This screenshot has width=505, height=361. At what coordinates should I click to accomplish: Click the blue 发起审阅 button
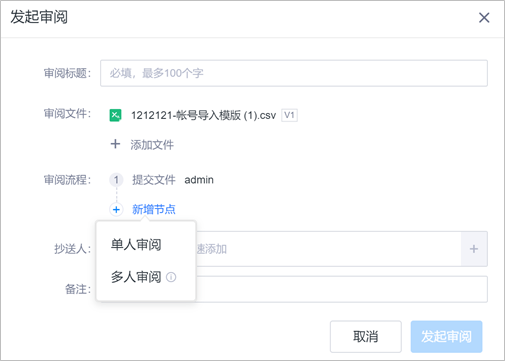pos(446,336)
